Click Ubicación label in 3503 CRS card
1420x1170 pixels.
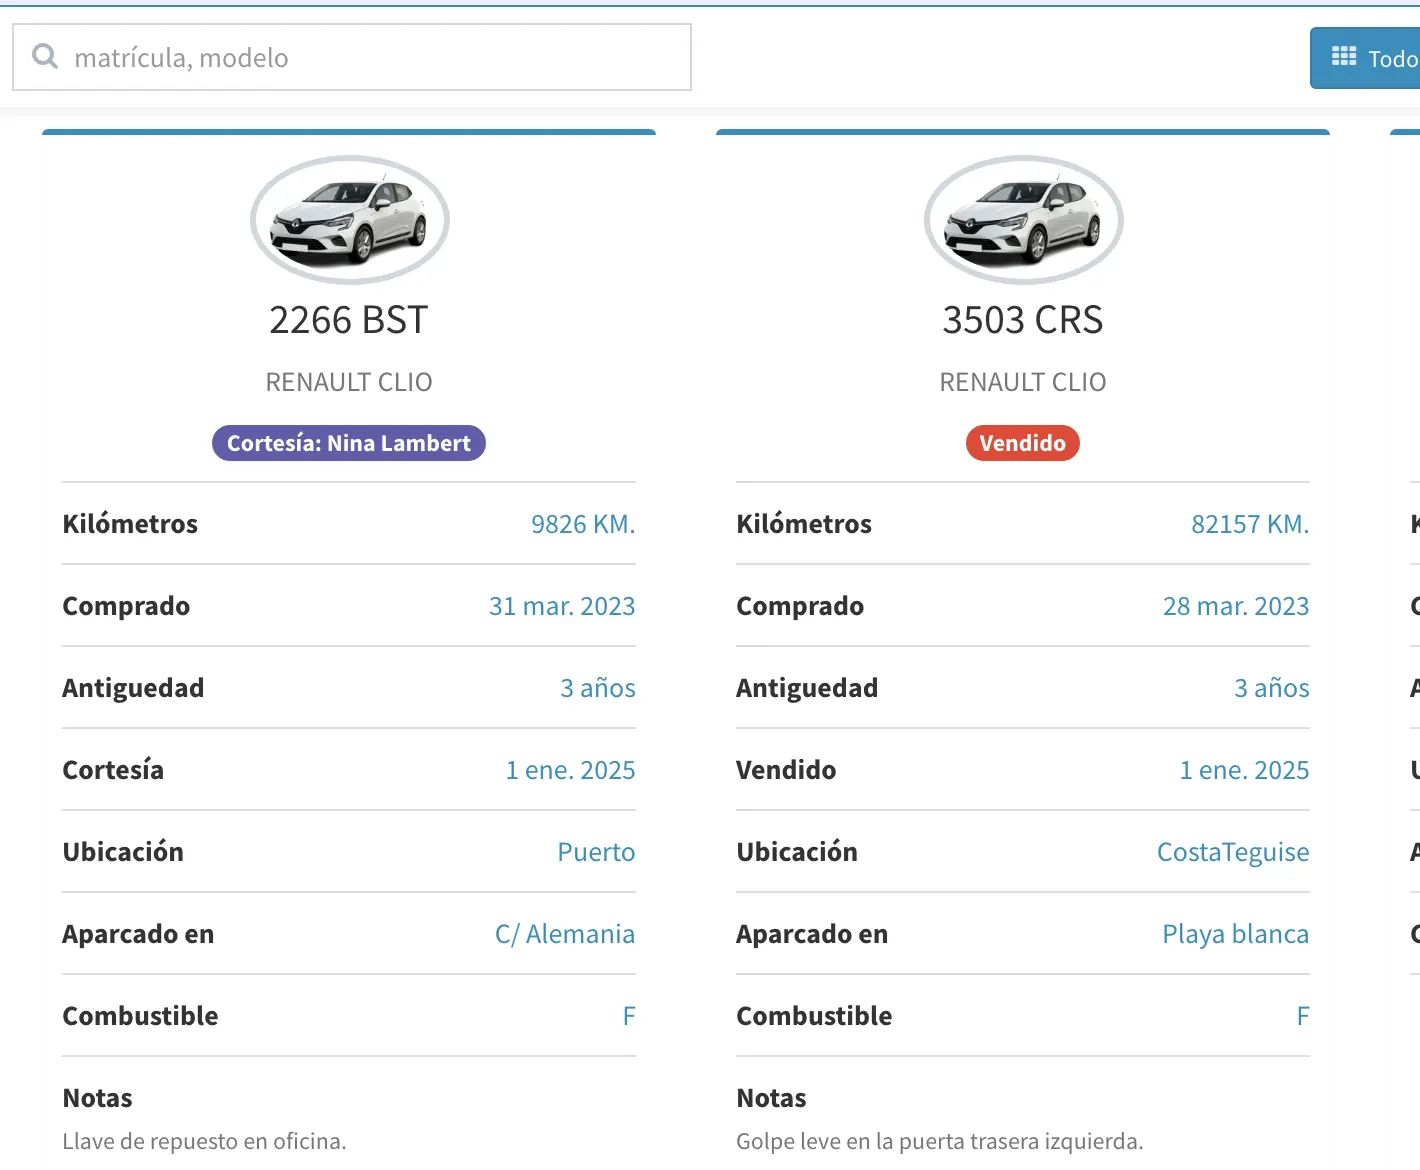(x=797, y=852)
